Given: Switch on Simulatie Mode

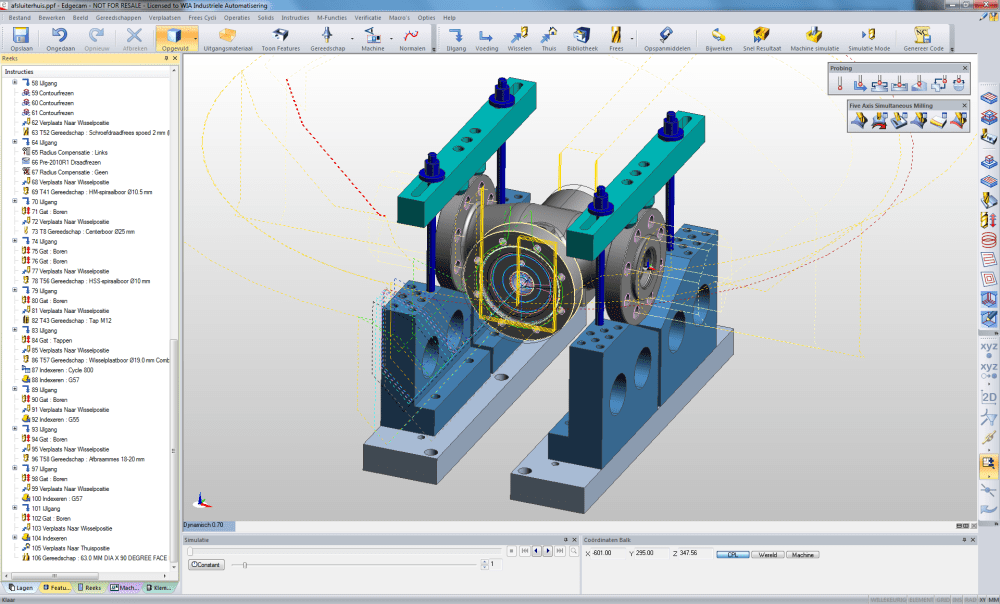Looking at the screenshot, I should pyautogui.click(x=869, y=39).
